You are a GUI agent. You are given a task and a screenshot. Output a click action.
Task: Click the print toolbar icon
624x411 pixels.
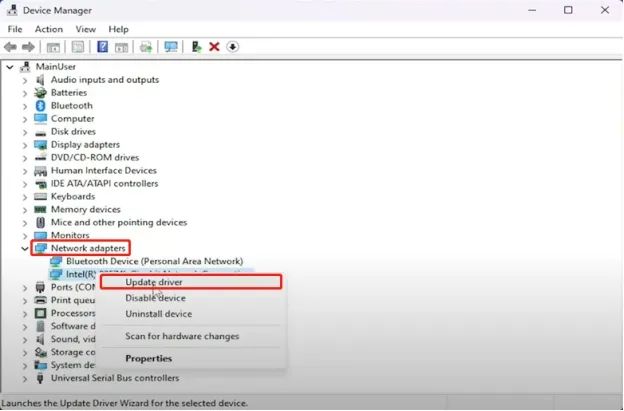point(146,47)
